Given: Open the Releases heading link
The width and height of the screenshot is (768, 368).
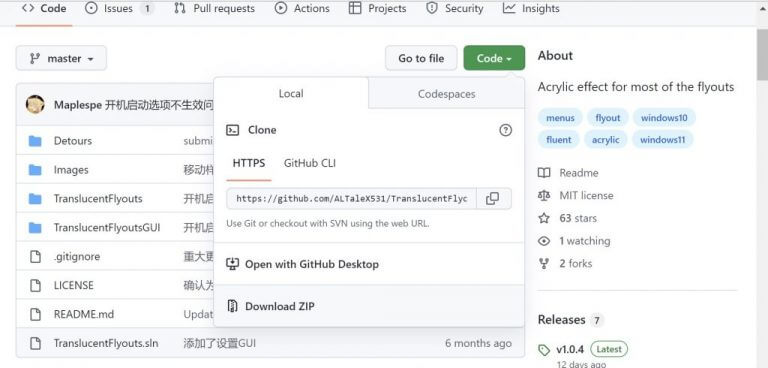Looking at the screenshot, I should pyautogui.click(x=561, y=320).
